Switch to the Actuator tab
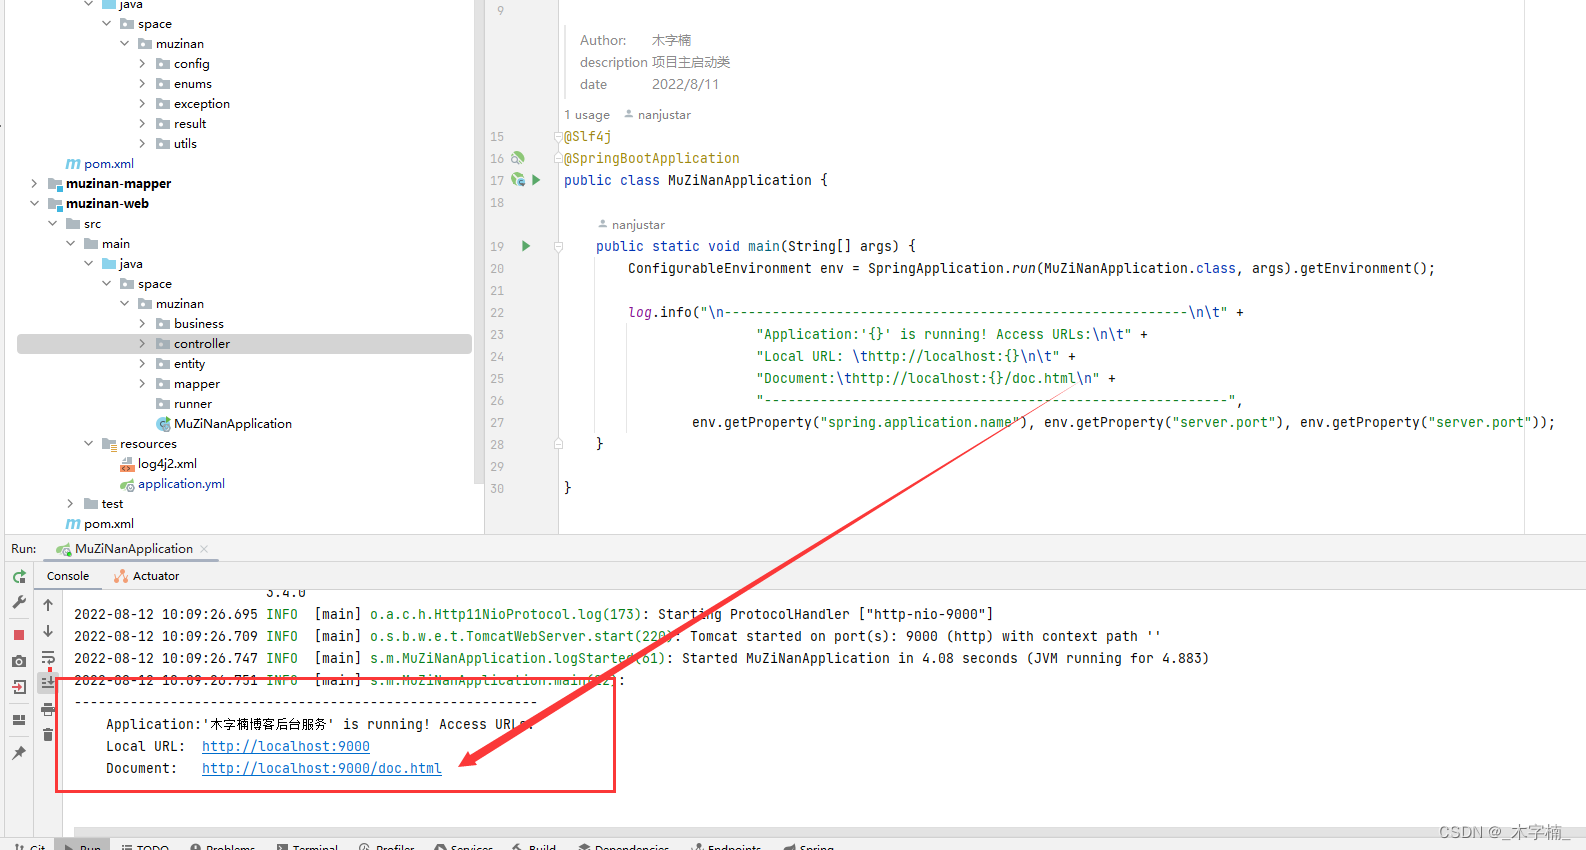This screenshot has height=850, width=1586. pyautogui.click(x=147, y=576)
